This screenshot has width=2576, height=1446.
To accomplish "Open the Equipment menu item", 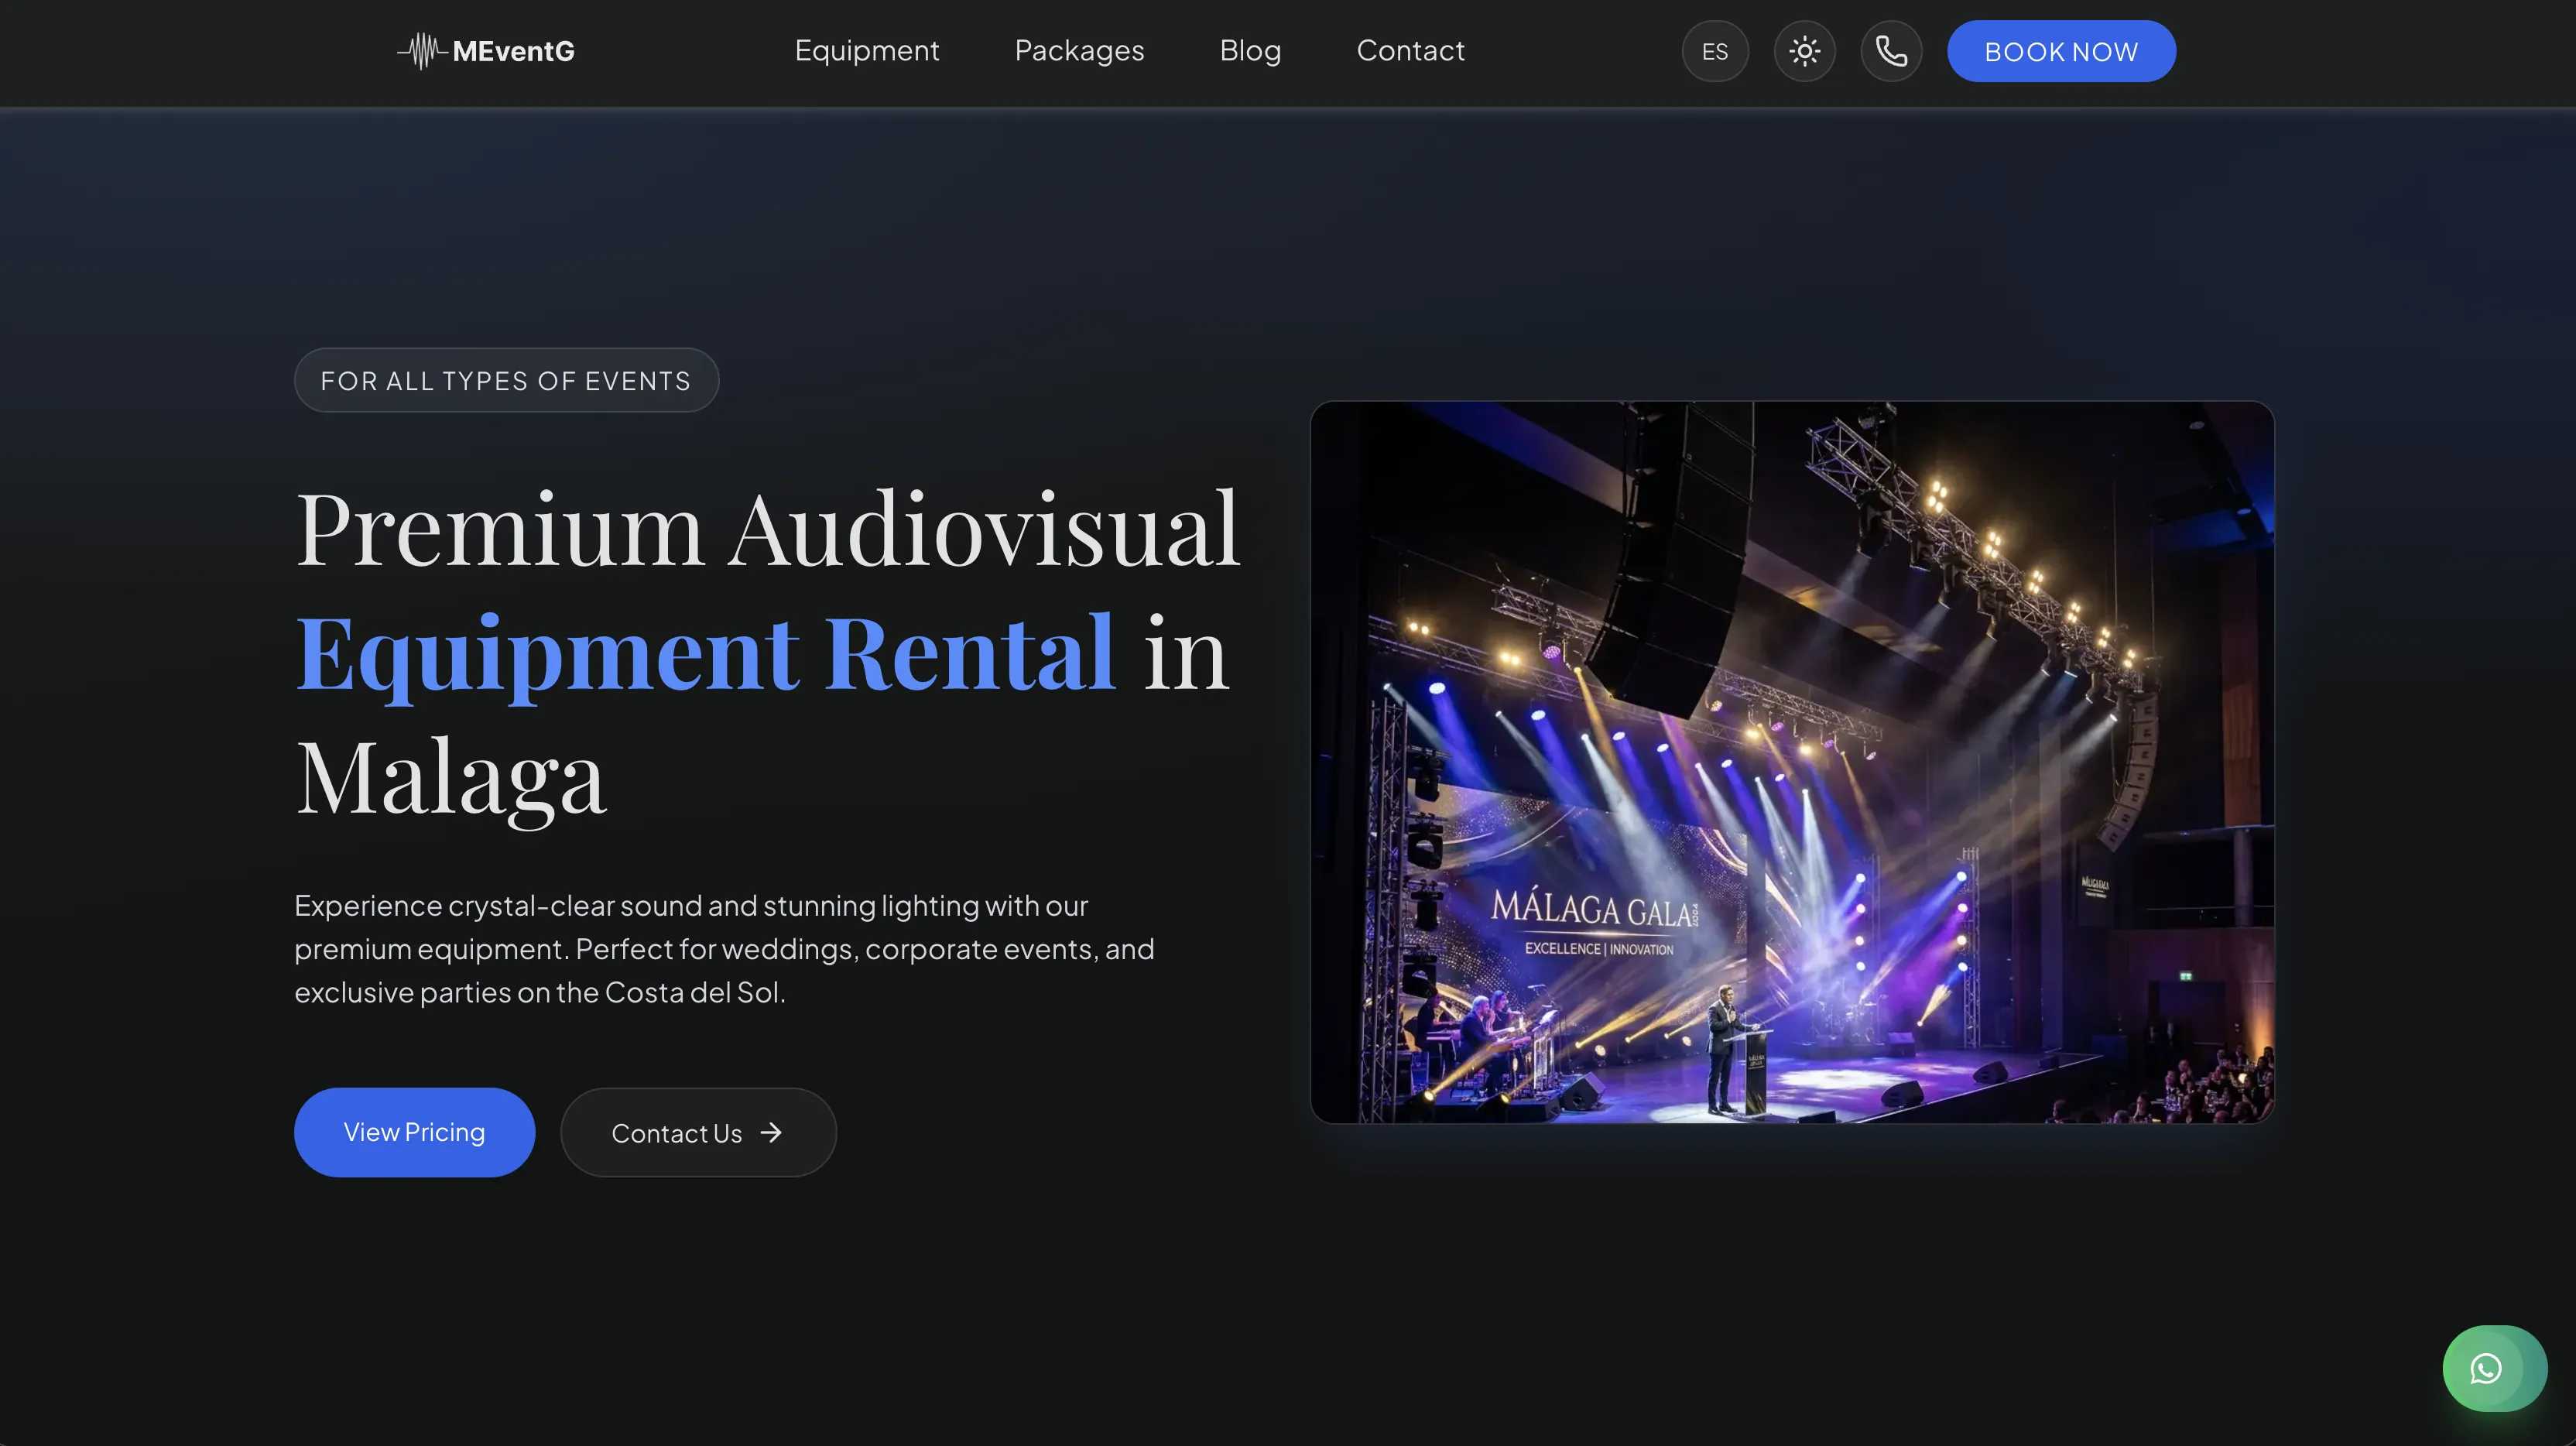I will pos(867,50).
